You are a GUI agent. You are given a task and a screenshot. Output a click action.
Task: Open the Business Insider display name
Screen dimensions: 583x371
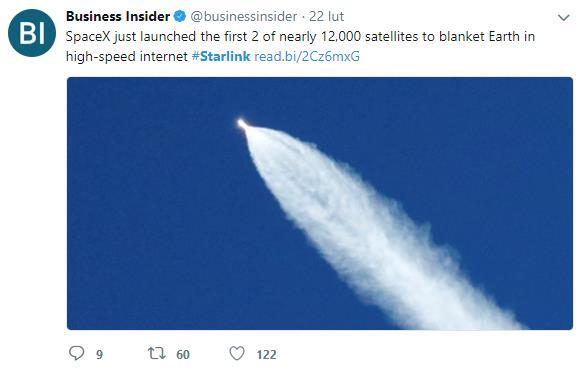pos(118,16)
